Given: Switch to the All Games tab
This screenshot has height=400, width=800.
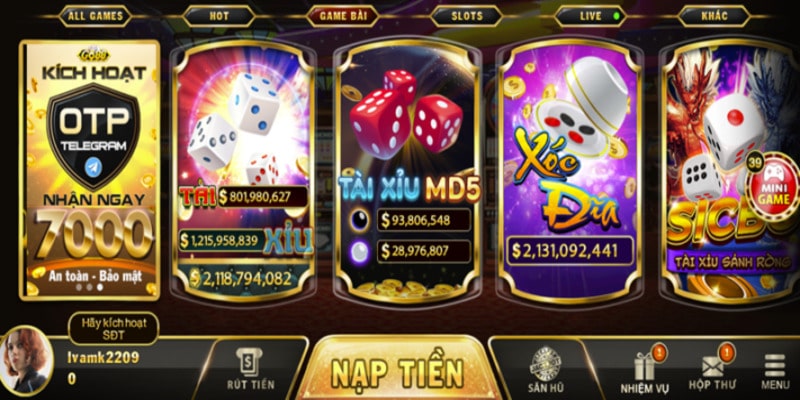Looking at the screenshot, I should pyautogui.click(x=95, y=16).
